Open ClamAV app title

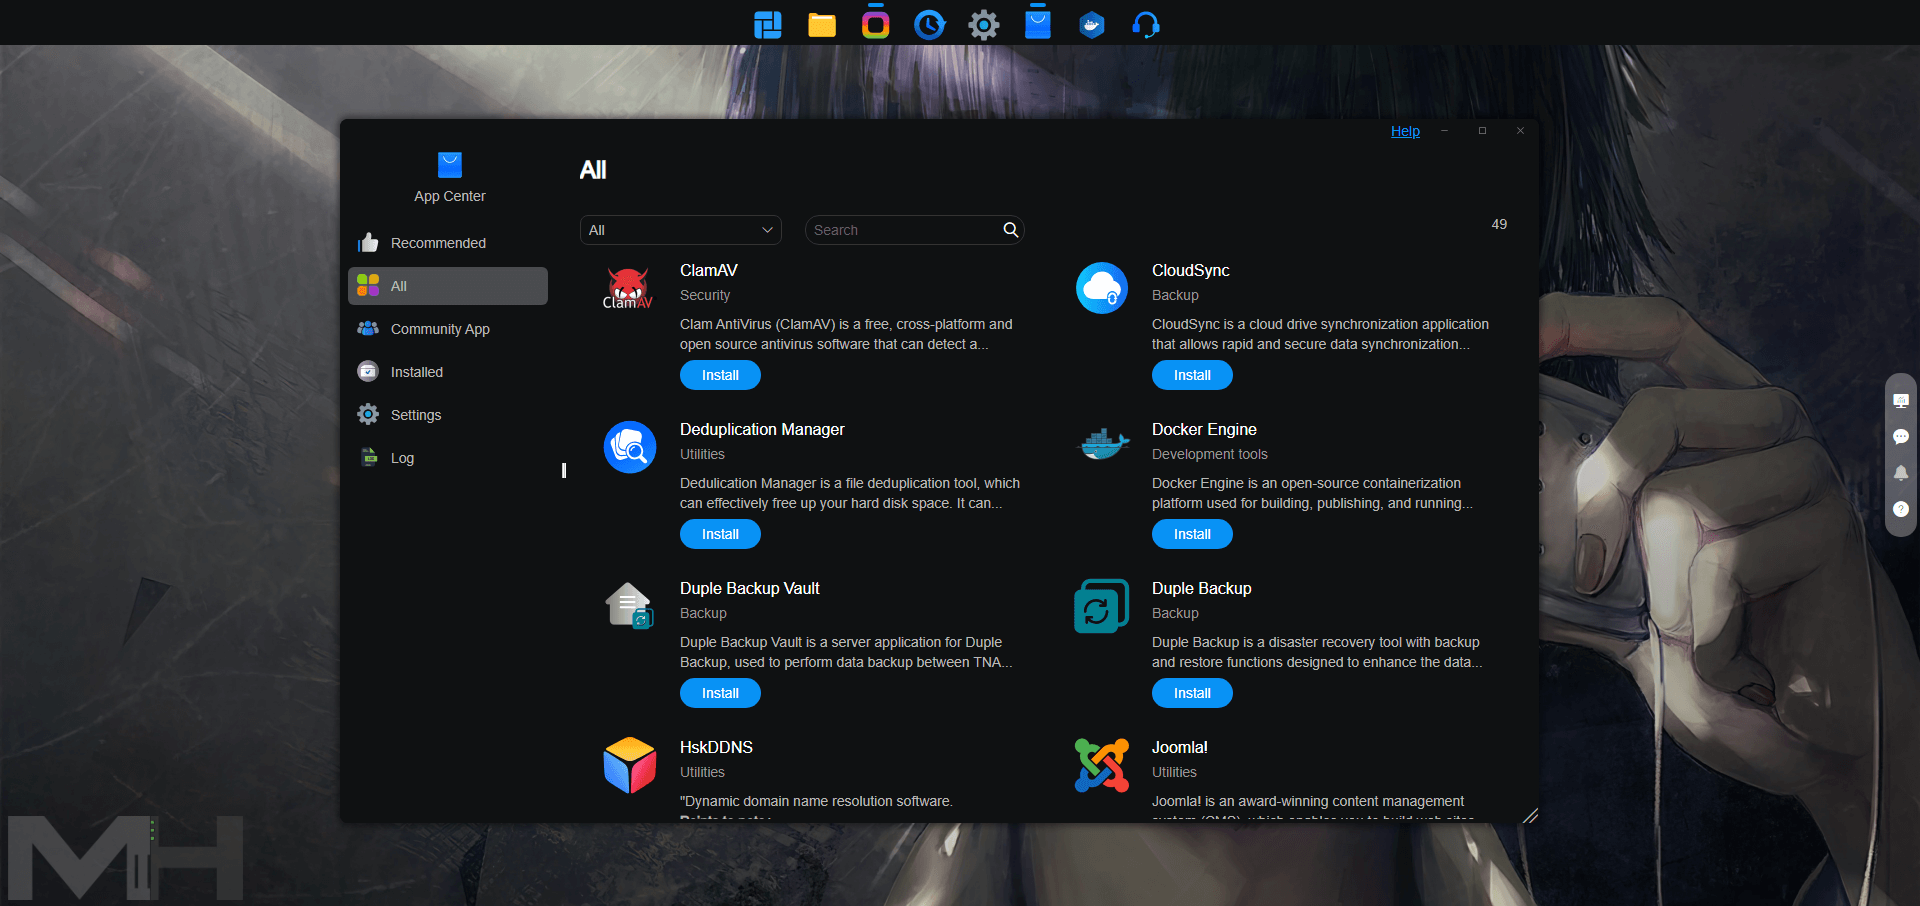pyautogui.click(x=709, y=270)
